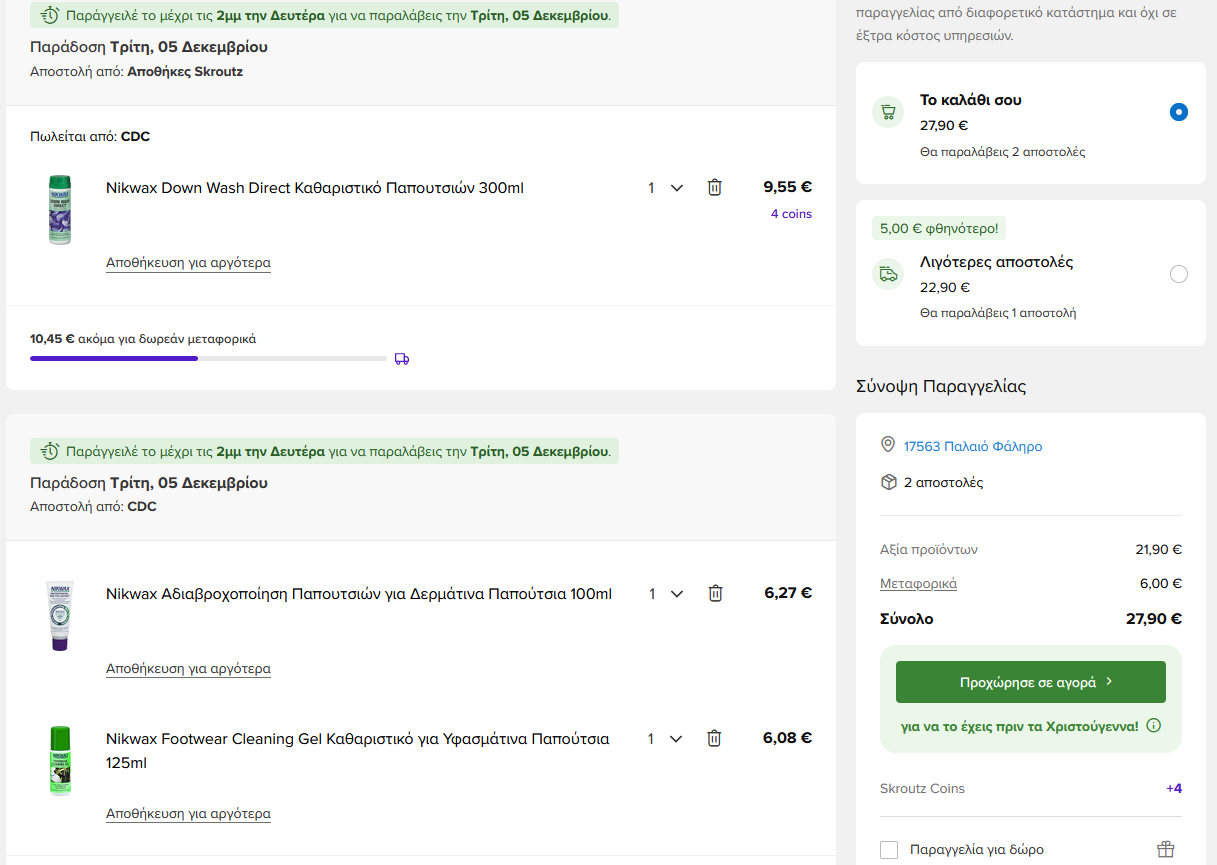
Task: Tick the Παραγγελία για δώρο checkbox
Action: 889,850
